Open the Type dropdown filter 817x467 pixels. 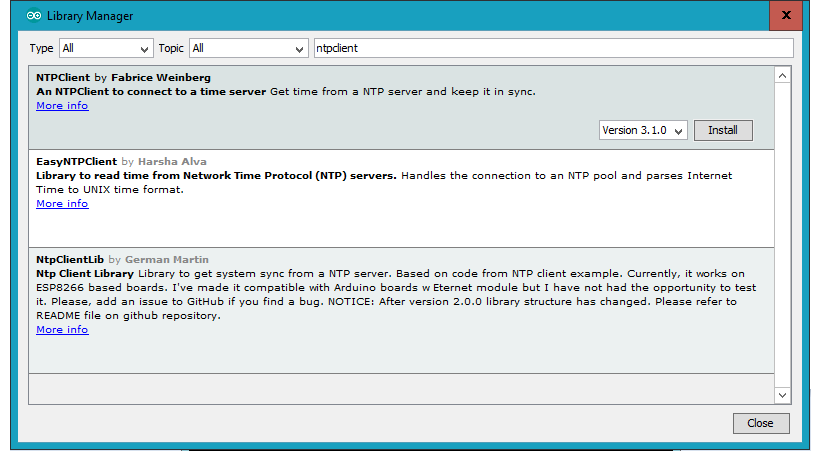click(106, 48)
